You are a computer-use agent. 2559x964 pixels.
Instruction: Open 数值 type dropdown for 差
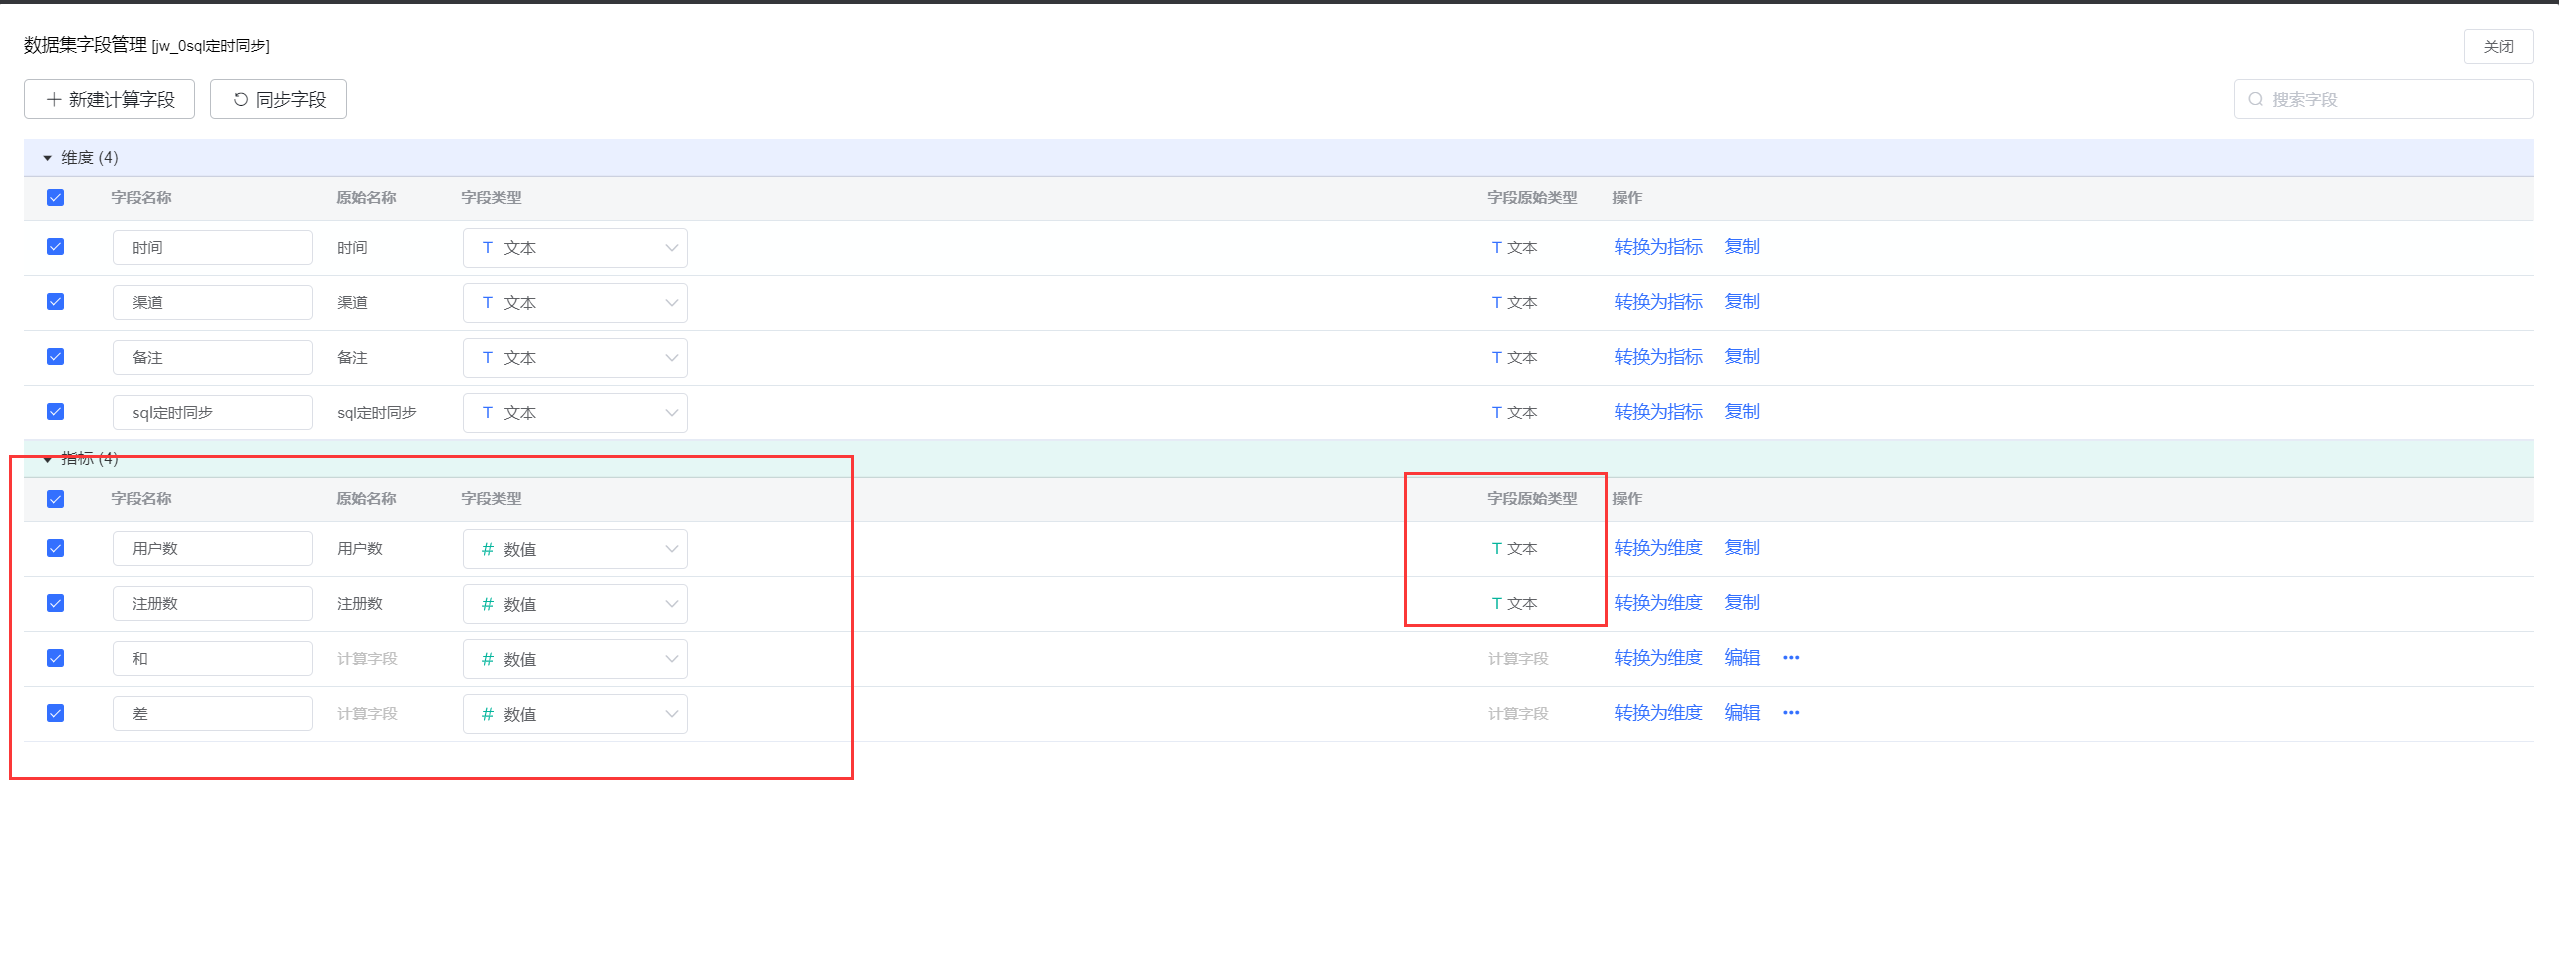[575, 714]
